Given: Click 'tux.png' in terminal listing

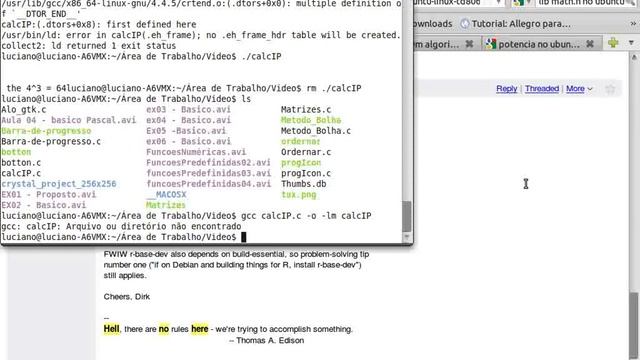Looking at the screenshot, I should (x=298, y=194).
